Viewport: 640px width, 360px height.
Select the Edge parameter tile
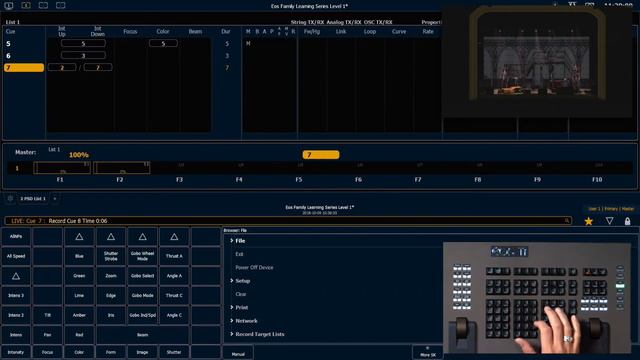tap(111, 296)
